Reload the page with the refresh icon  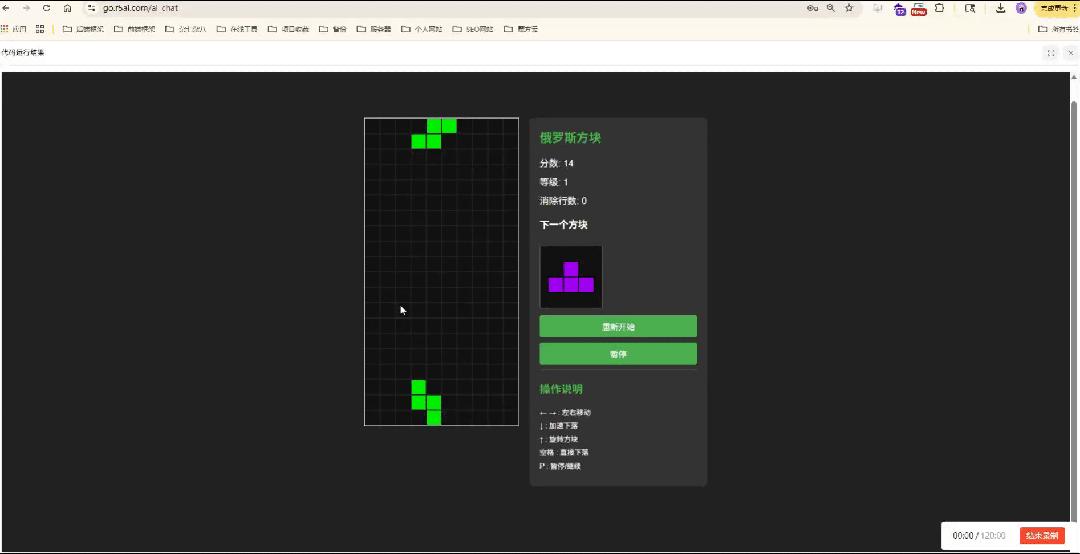47,8
